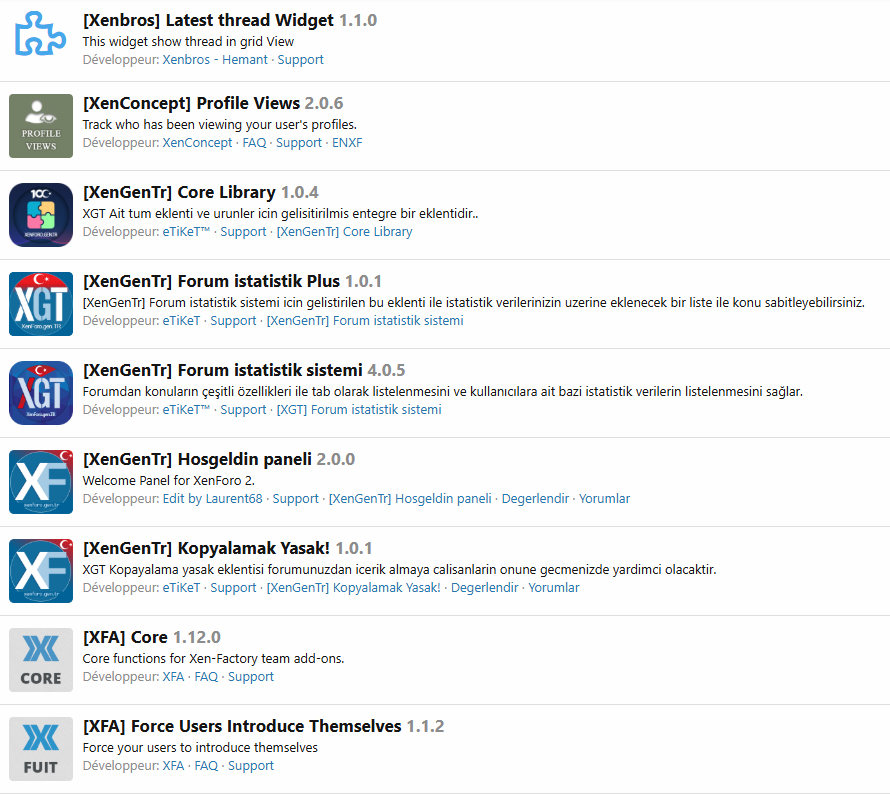Image resolution: width=890 pixels, height=794 pixels.
Task: Click the XFA CORE icon
Action: 41,660
